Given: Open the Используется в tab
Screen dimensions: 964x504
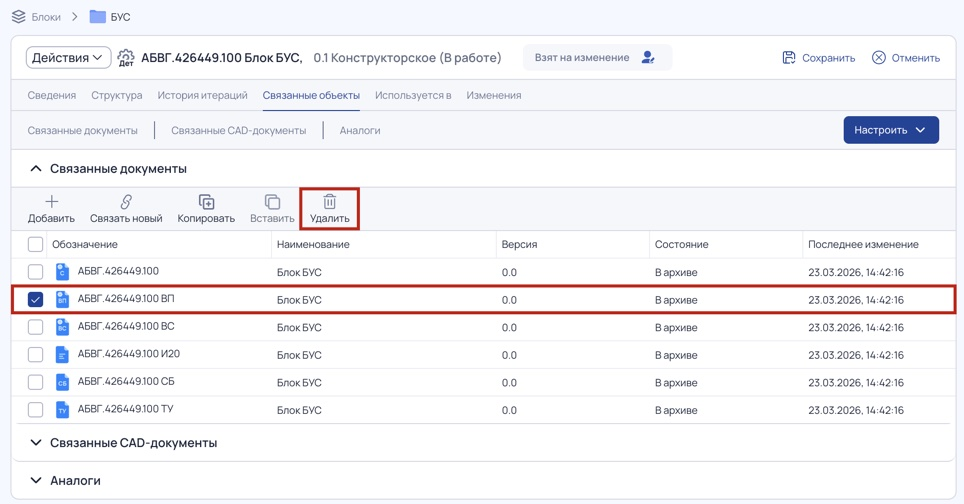Looking at the screenshot, I should point(413,95).
